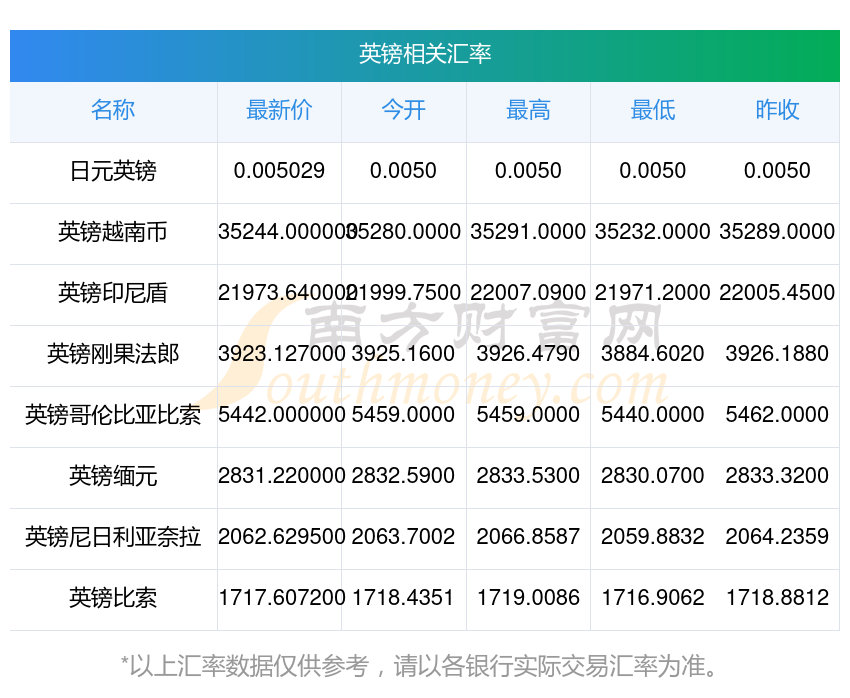Click low value 1716.9062
Viewport: 850px width, 698px height.
click(x=653, y=597)
